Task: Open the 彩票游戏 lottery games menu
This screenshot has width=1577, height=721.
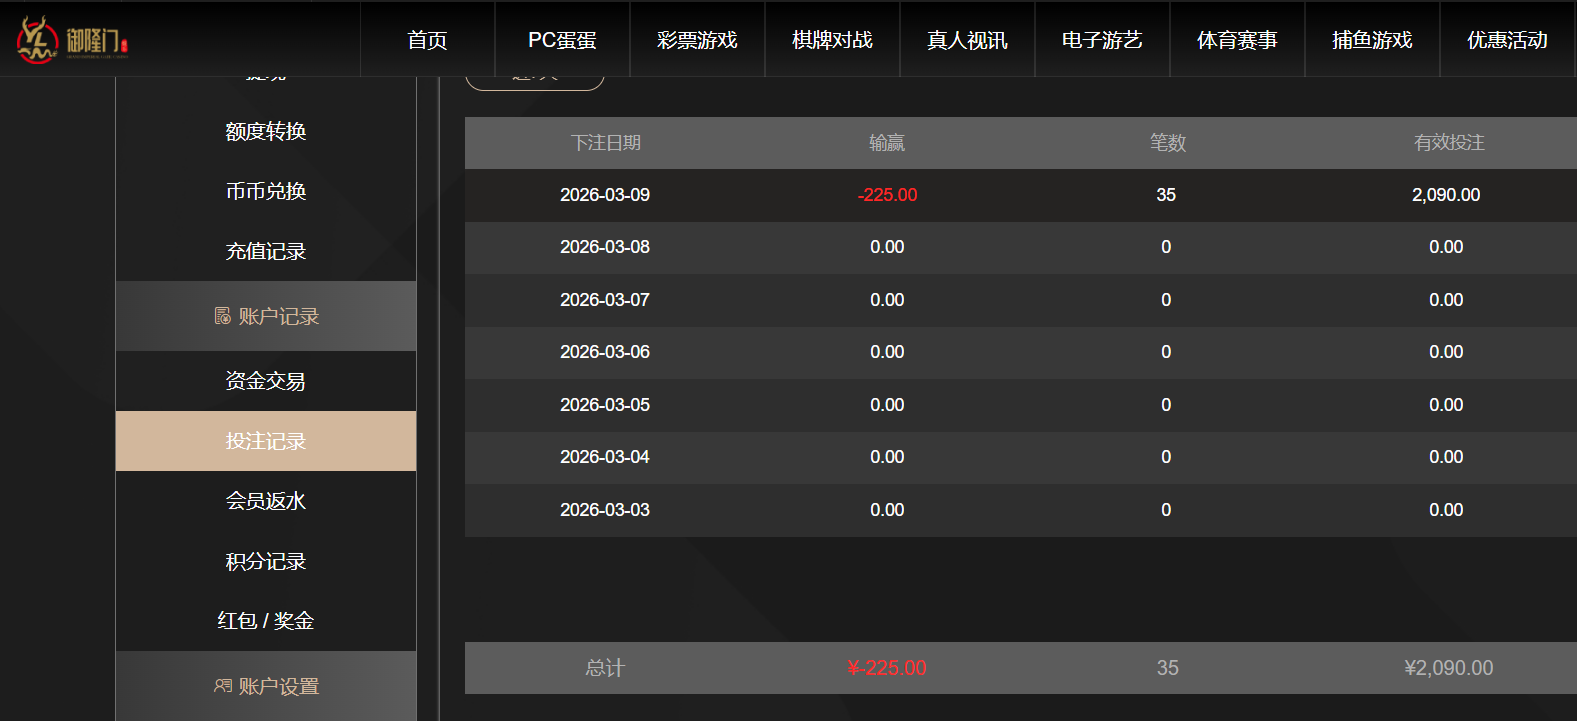Action: [697, 39]
